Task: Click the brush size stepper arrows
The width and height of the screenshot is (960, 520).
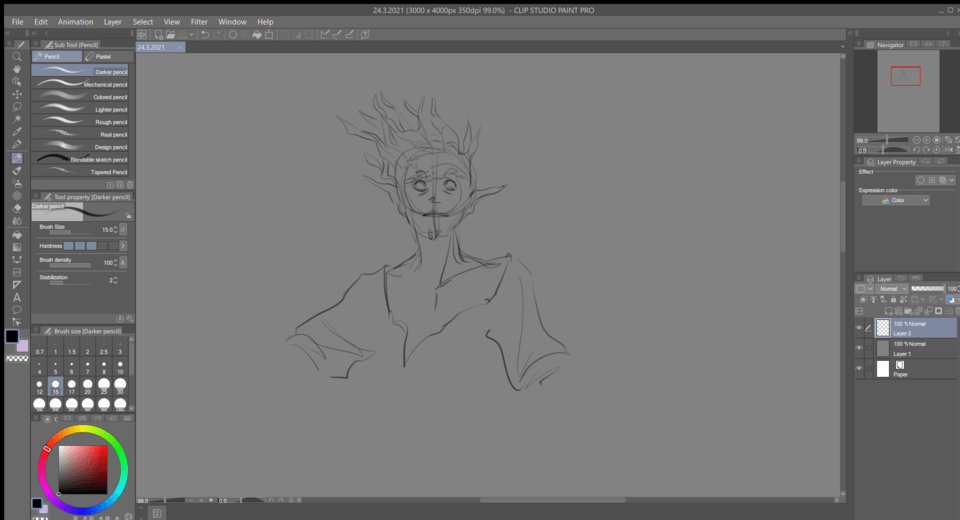Action: [116, 230]
